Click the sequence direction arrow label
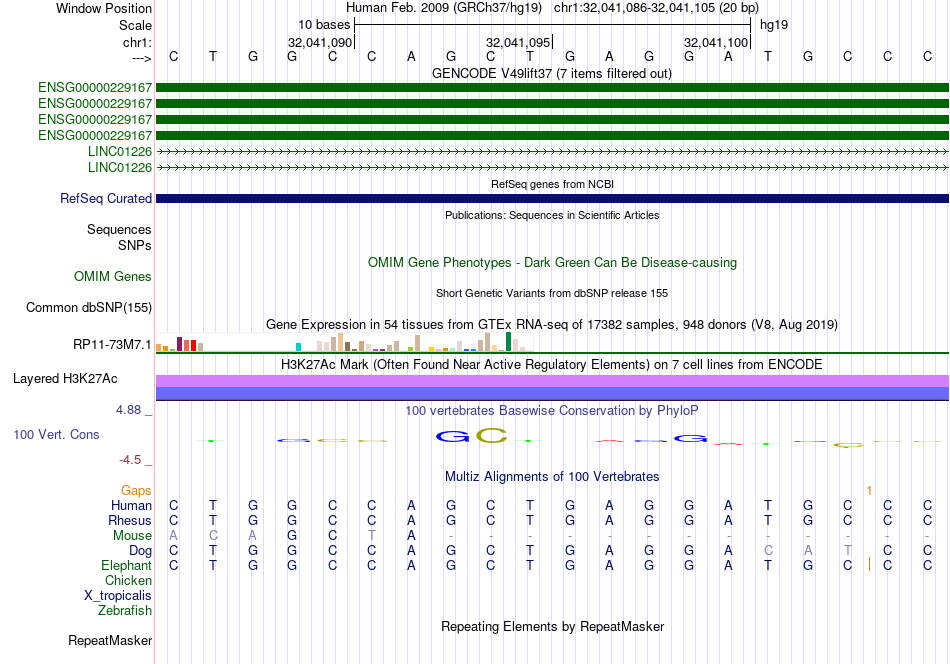Viewport: 950px width, 664px height. 141,58
